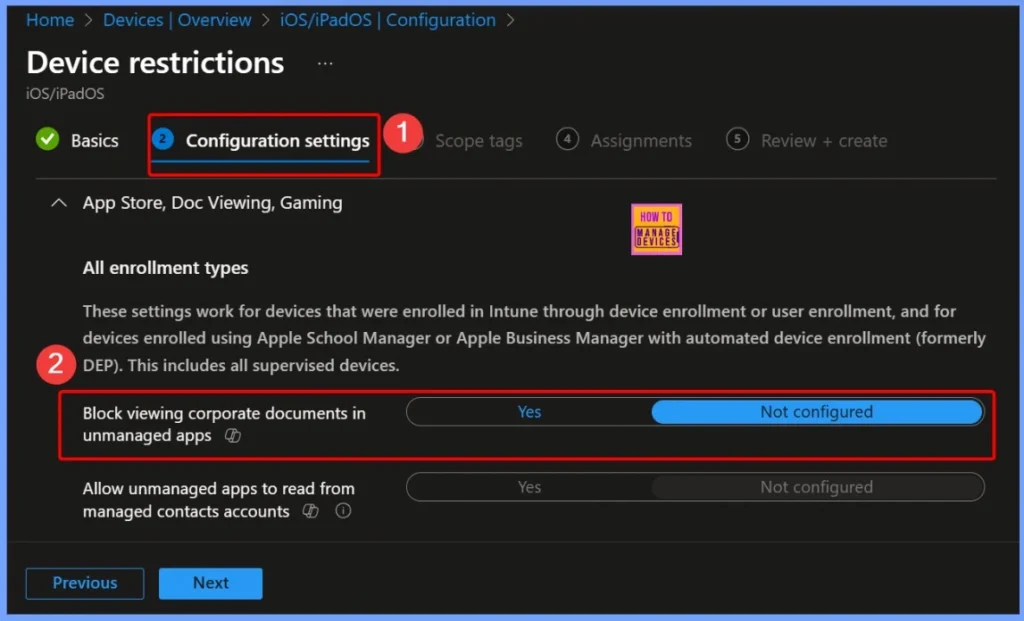Screen dimensions: 1024x621
Task: Select Not configured for unmanaged apps document blocking
Action: coord(816,412)
